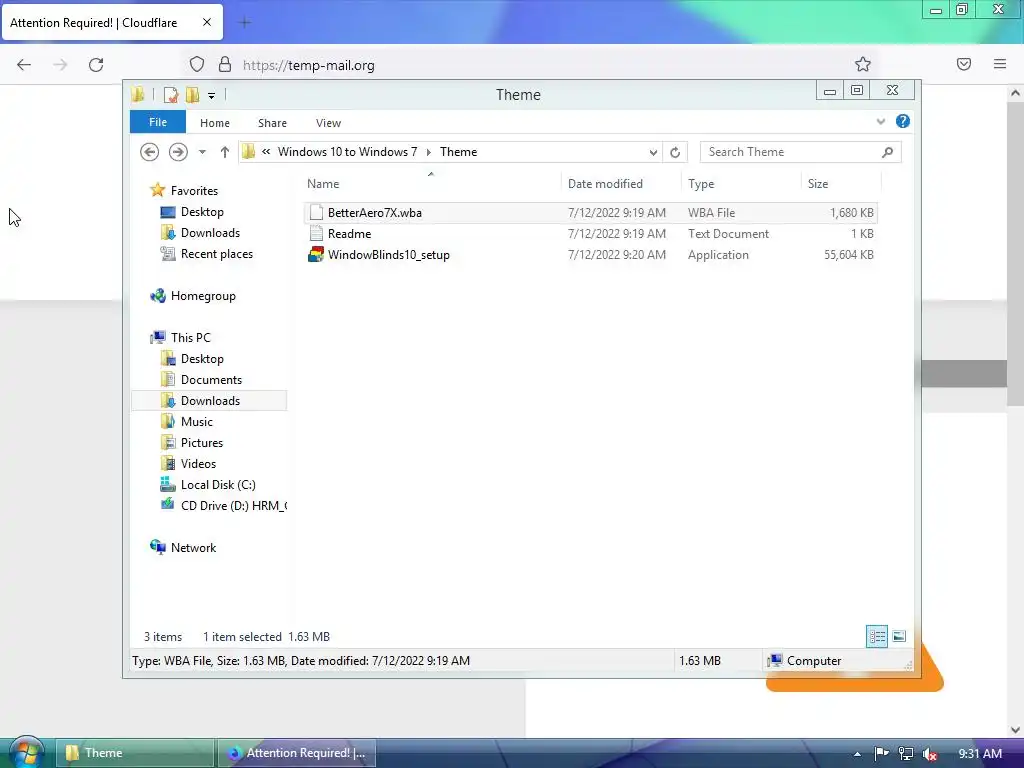Click the search magnifier icon
The width and height of the screenshot is (1024, 768).
[887, 152]
